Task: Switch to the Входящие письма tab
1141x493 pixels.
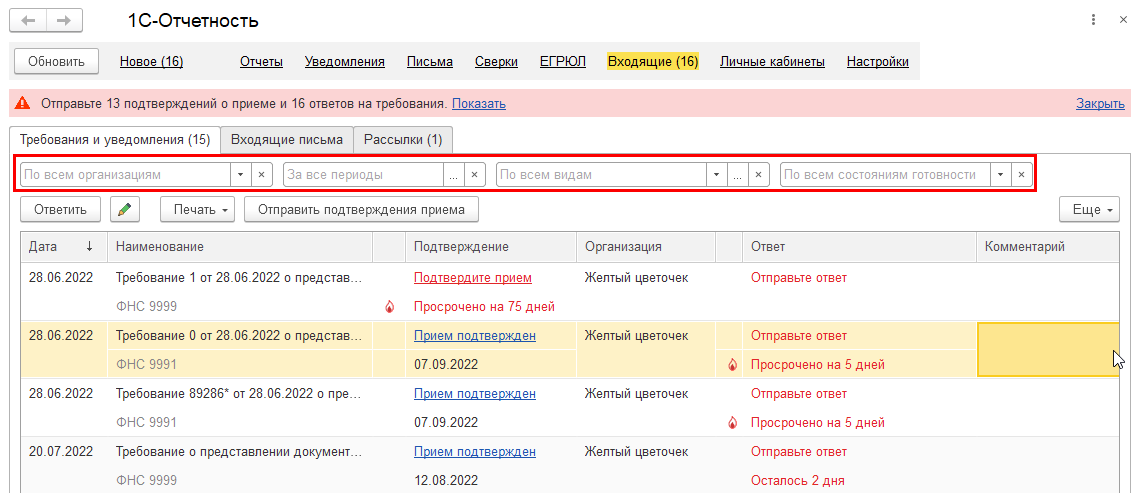Action: [x=286, y=140]
